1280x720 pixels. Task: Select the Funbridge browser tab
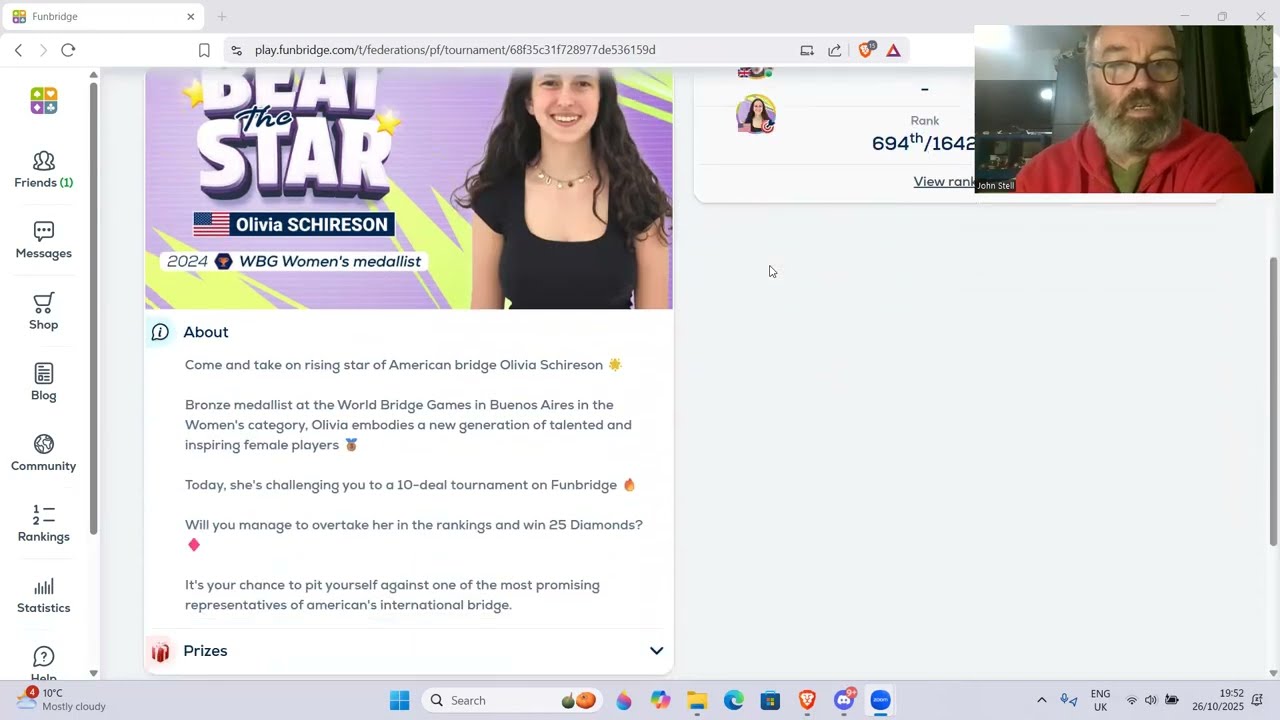click(104, 17)
